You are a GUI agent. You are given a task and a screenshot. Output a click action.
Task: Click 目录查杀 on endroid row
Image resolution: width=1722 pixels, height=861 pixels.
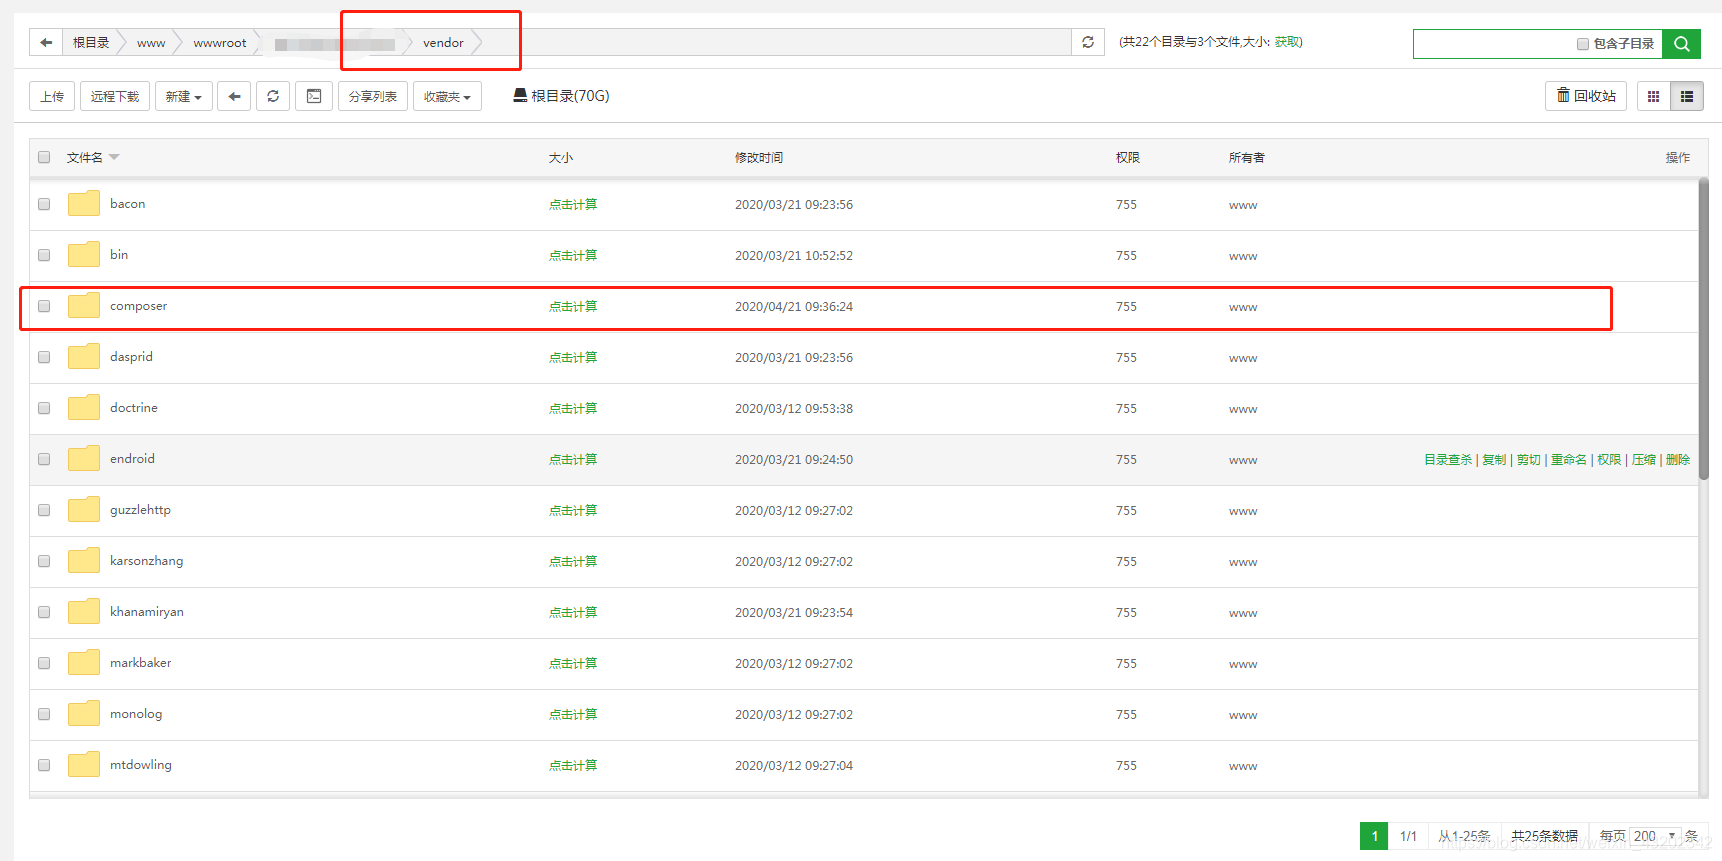click(1448, 460)
